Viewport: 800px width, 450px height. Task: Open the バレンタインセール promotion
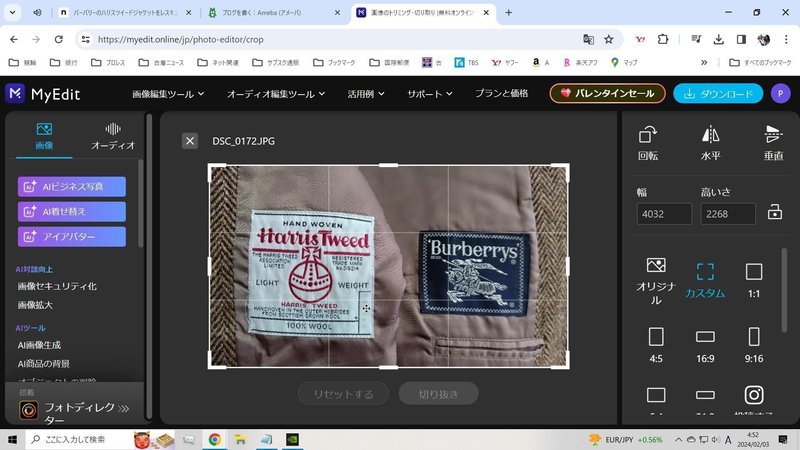[607, 93]
